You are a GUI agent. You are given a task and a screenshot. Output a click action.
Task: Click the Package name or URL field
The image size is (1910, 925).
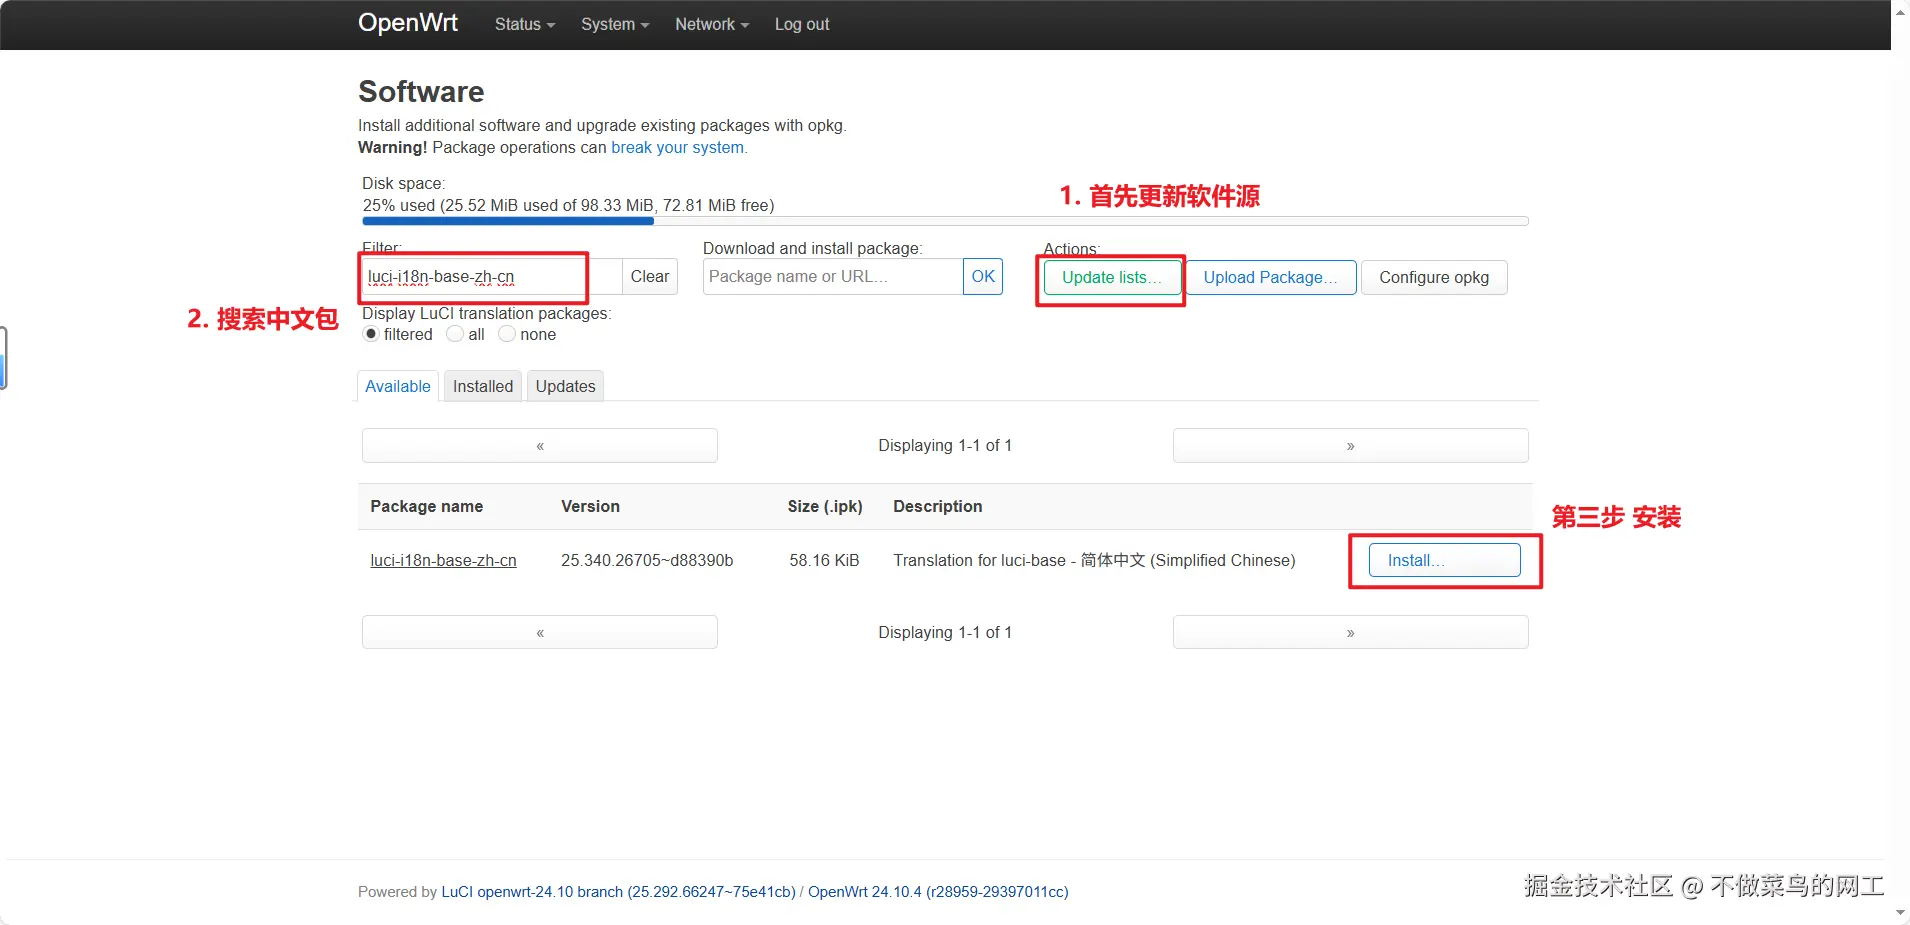[833, 277]
